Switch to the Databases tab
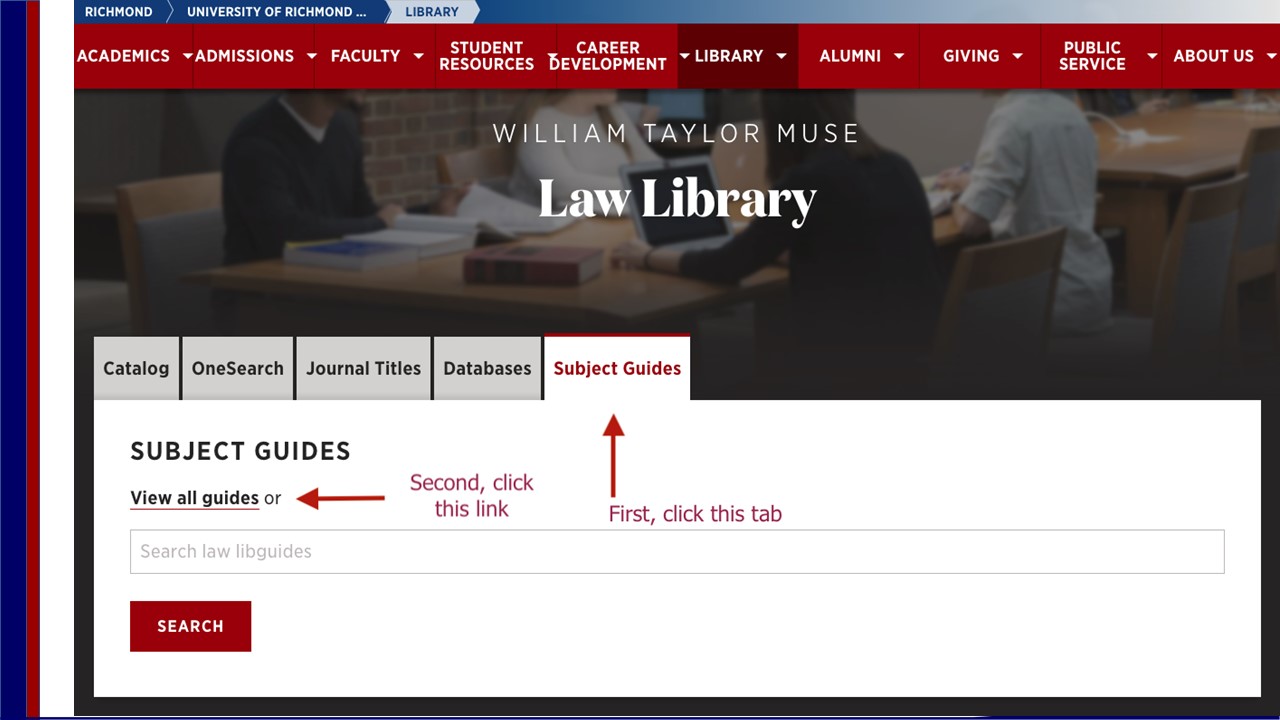The image size is (1280, 720). click(487, 368)
